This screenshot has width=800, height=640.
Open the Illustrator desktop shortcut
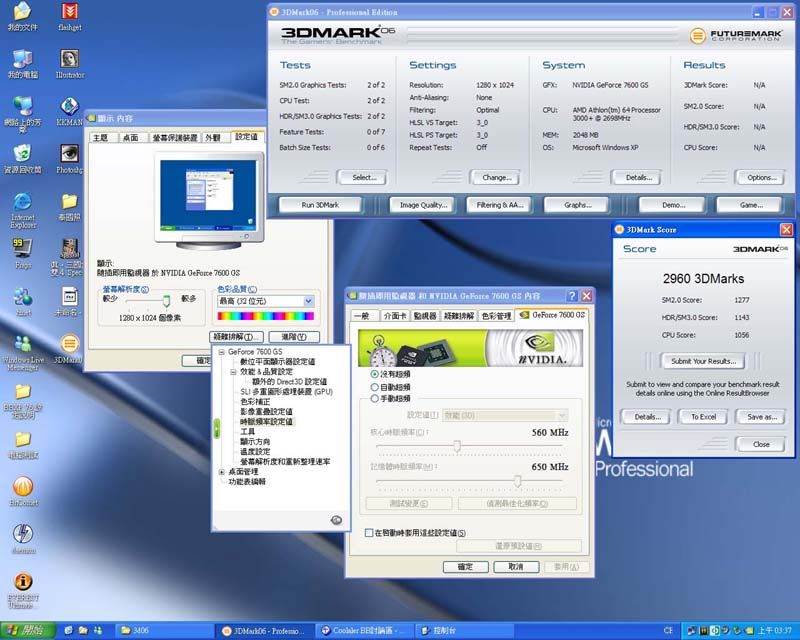pos(69,64)
